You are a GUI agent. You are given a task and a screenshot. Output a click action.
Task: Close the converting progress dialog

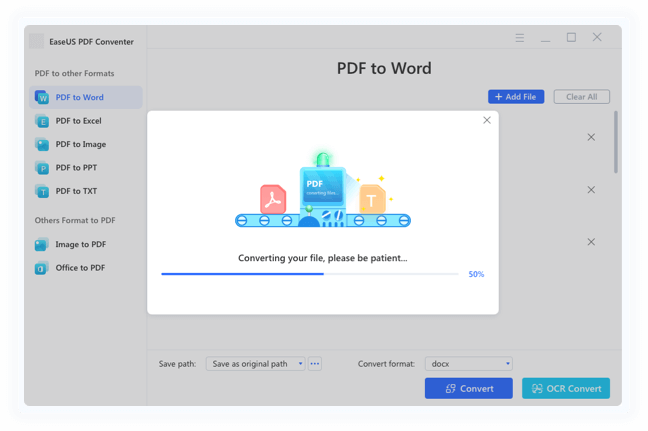pos(487,120)
